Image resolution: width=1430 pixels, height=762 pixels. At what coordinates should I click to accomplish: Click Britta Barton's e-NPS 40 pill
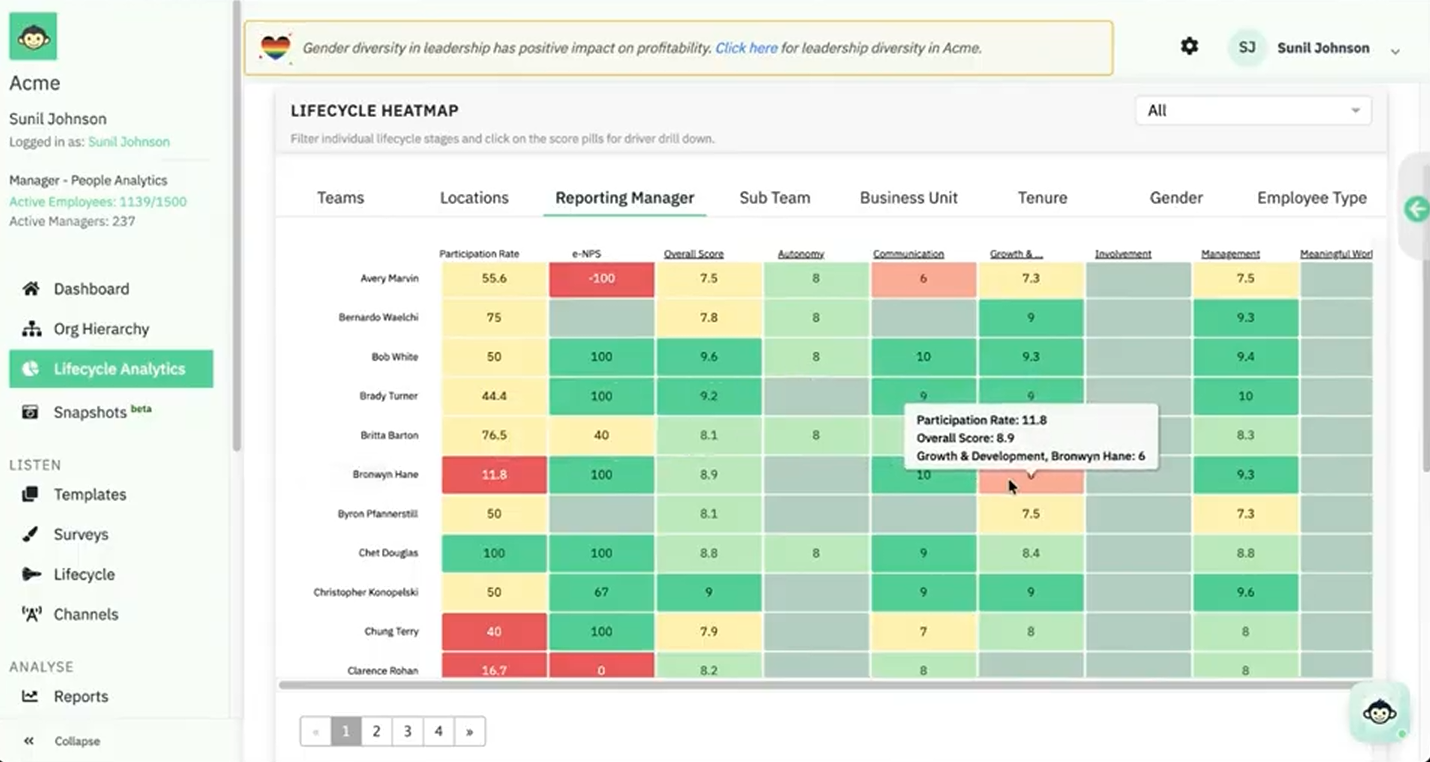click(x=601, y=436)
